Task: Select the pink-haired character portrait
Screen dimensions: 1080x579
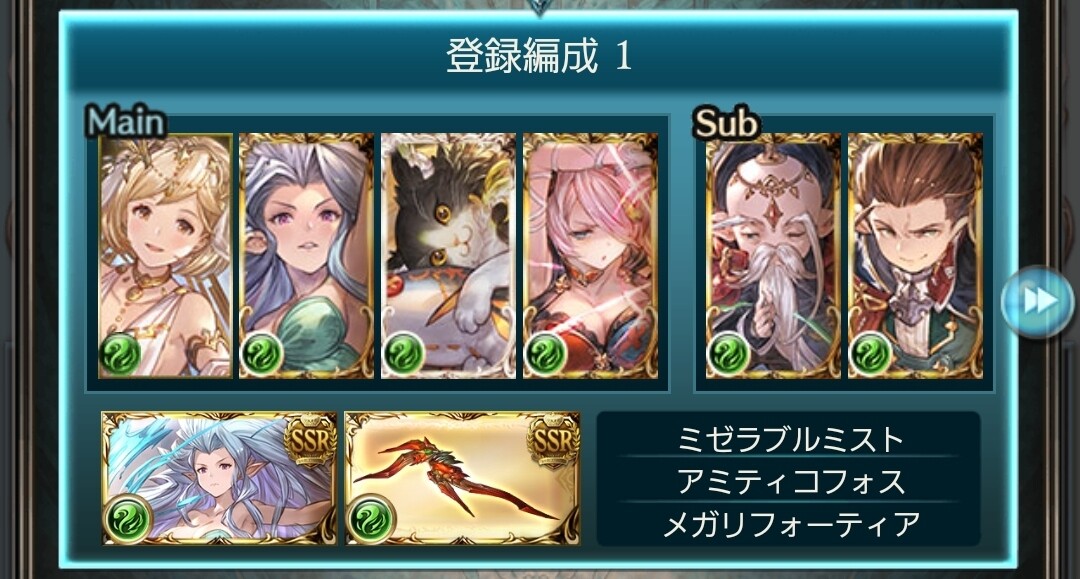Action: [x=590, y=256]
